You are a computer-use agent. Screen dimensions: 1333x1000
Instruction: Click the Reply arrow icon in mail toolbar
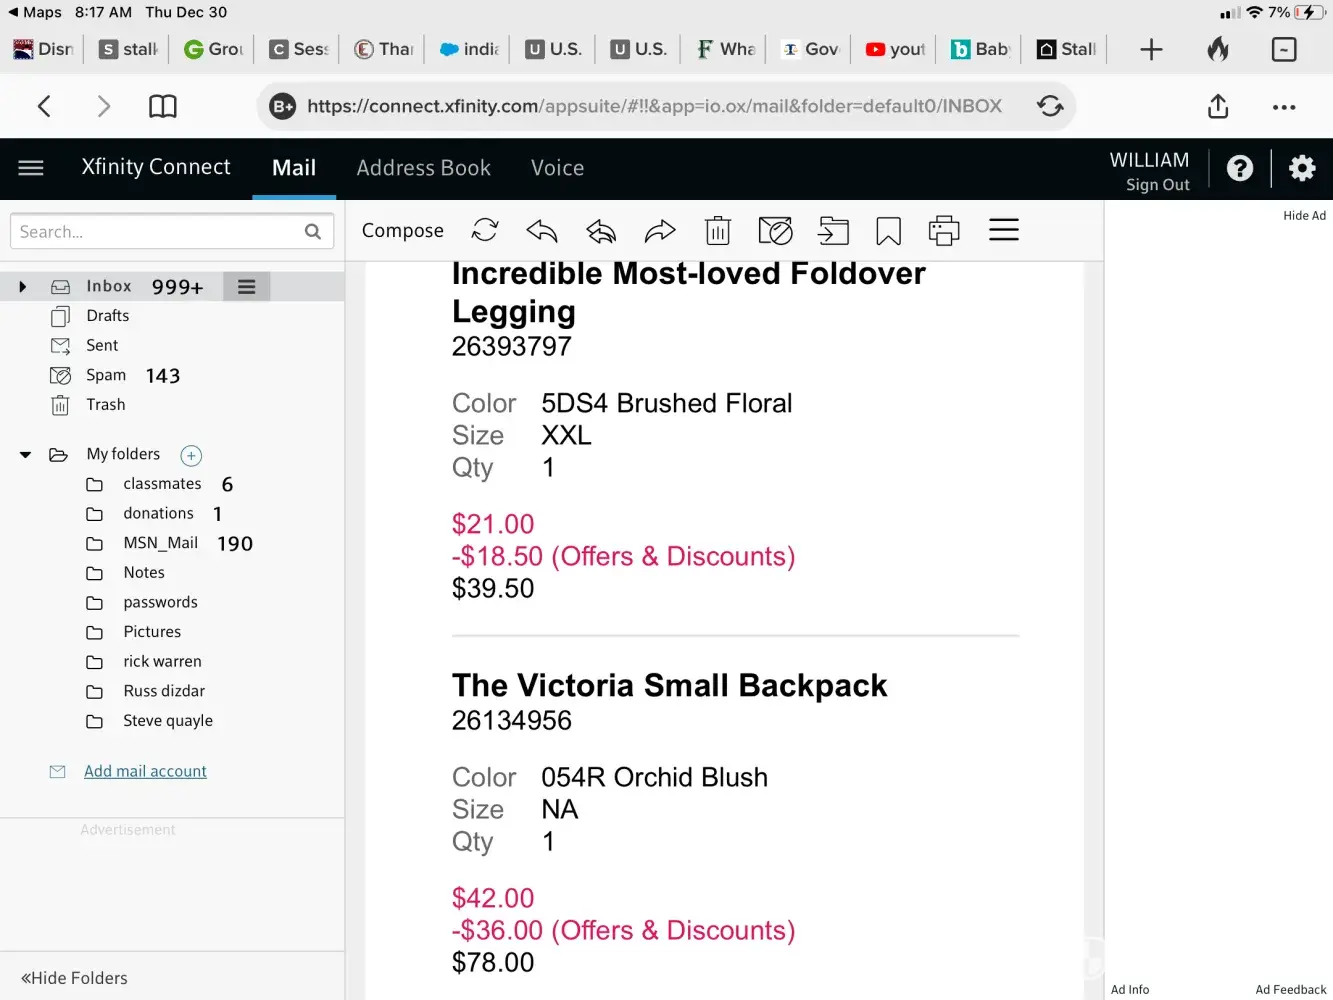click(541, 231)
